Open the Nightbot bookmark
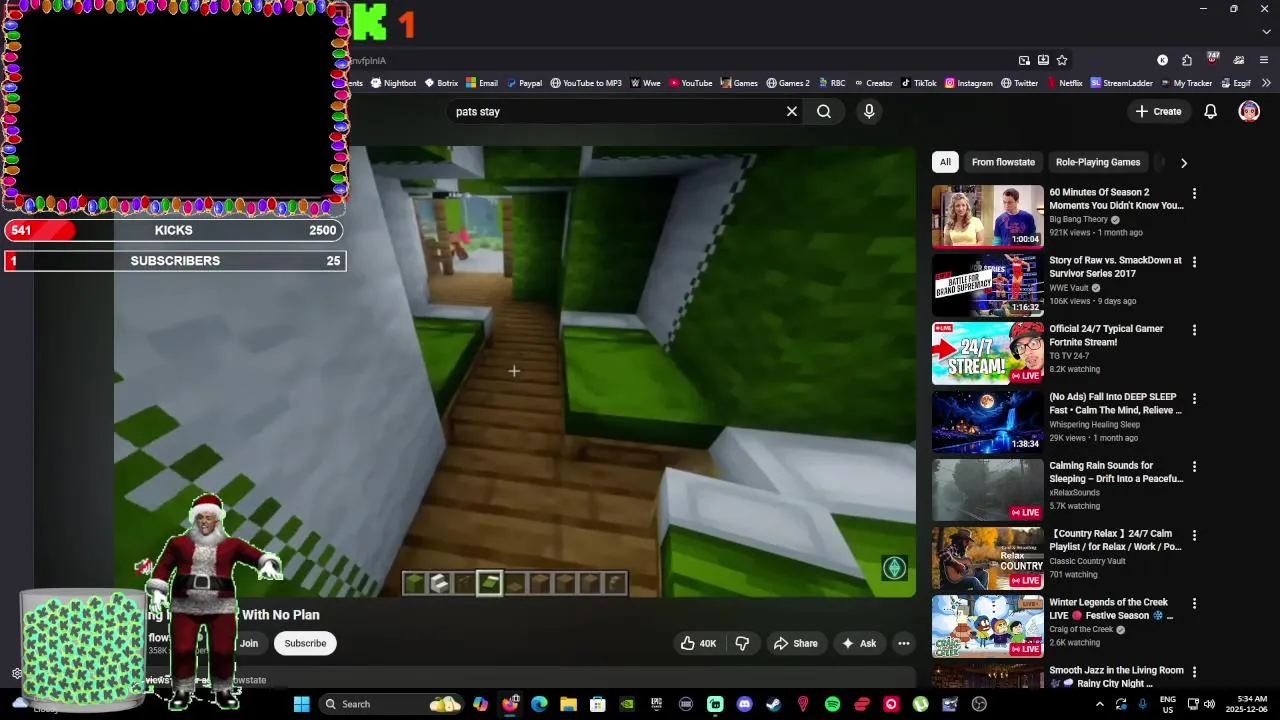 click(x=393, y=83)
